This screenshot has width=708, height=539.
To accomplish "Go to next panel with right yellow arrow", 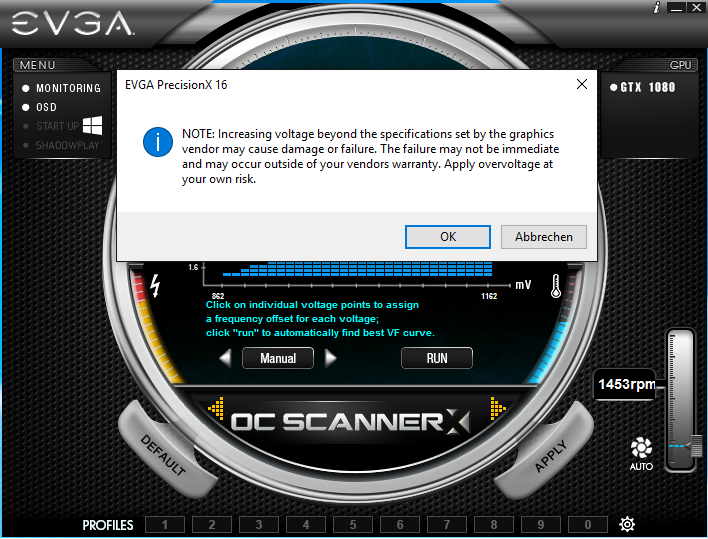I will (x=498, y=409).
